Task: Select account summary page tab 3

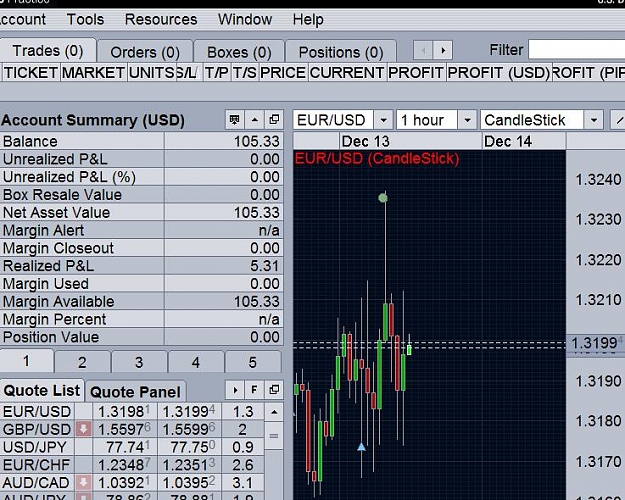Action: [139, 362]
